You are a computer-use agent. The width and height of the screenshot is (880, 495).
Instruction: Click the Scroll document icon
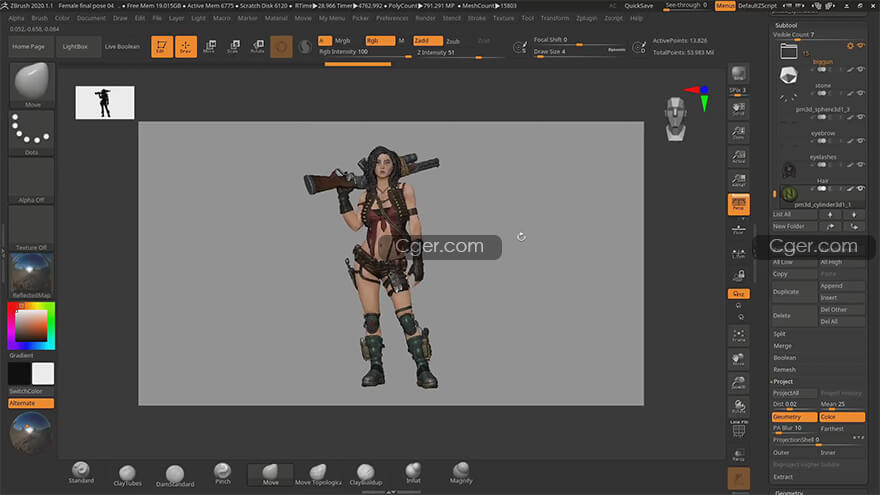click(739, 109)
